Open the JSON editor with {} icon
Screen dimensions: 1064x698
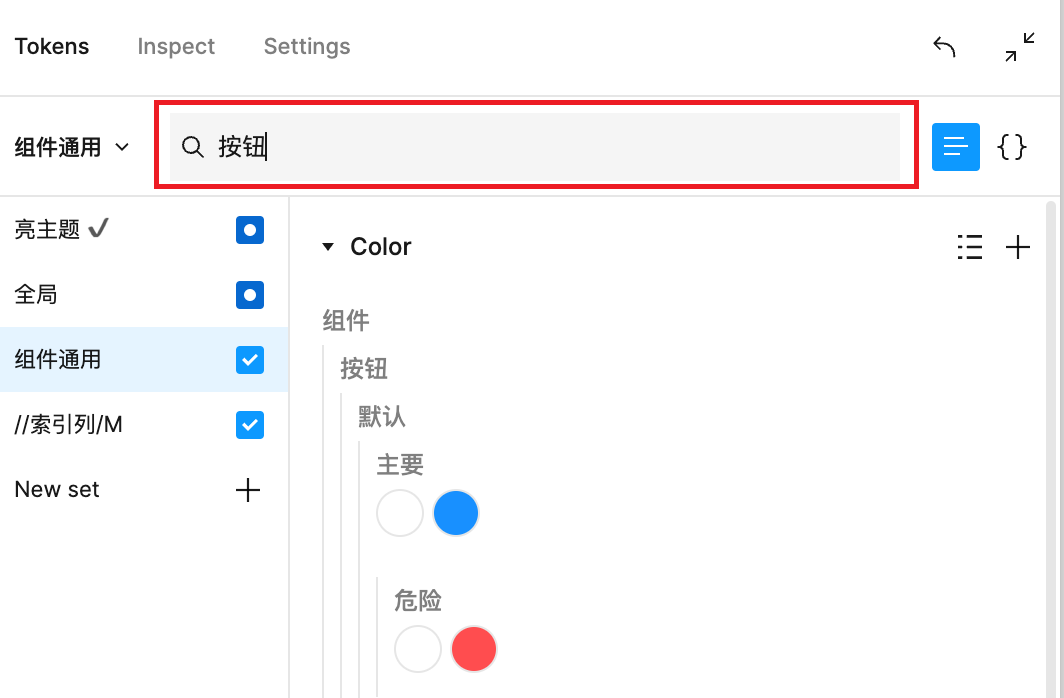(x=1012, y=147)
